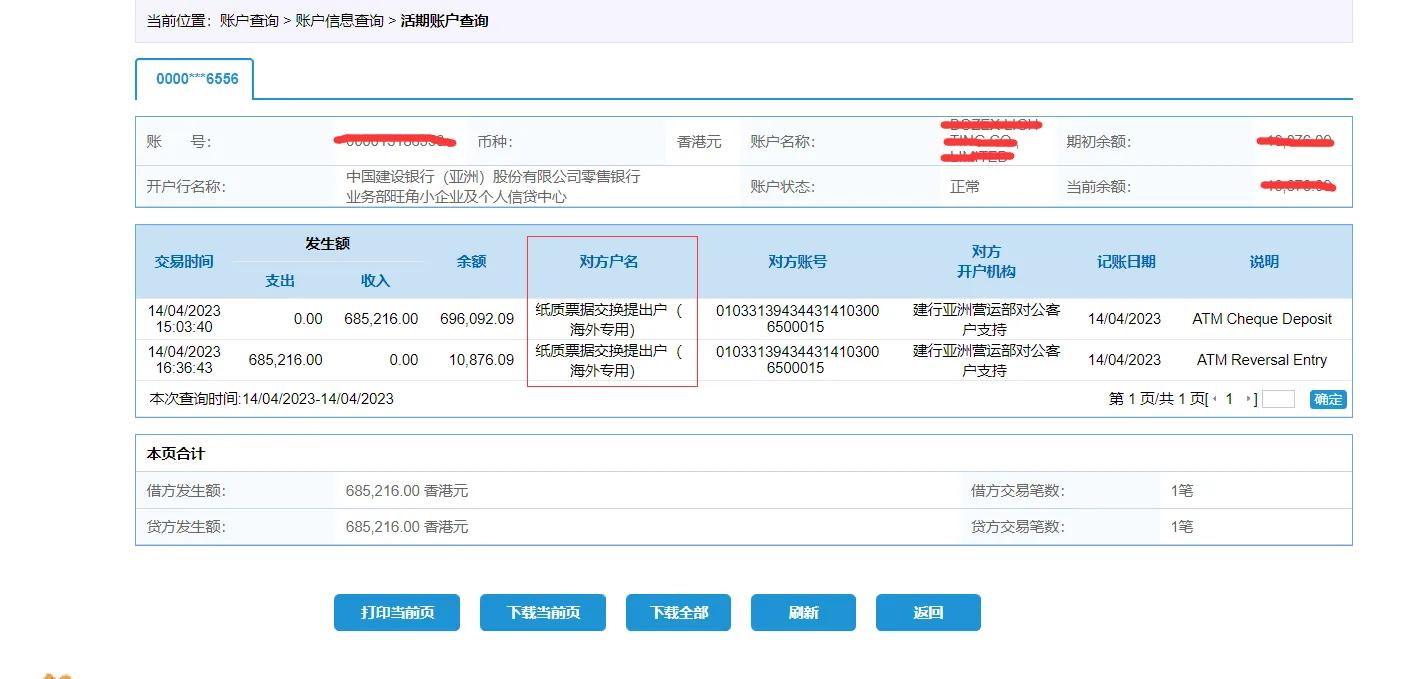The width and height of the screenshot is (1423, 679).
Task: Click the 活期账户查询 breadcrumb entry
Action: (445, 19)
